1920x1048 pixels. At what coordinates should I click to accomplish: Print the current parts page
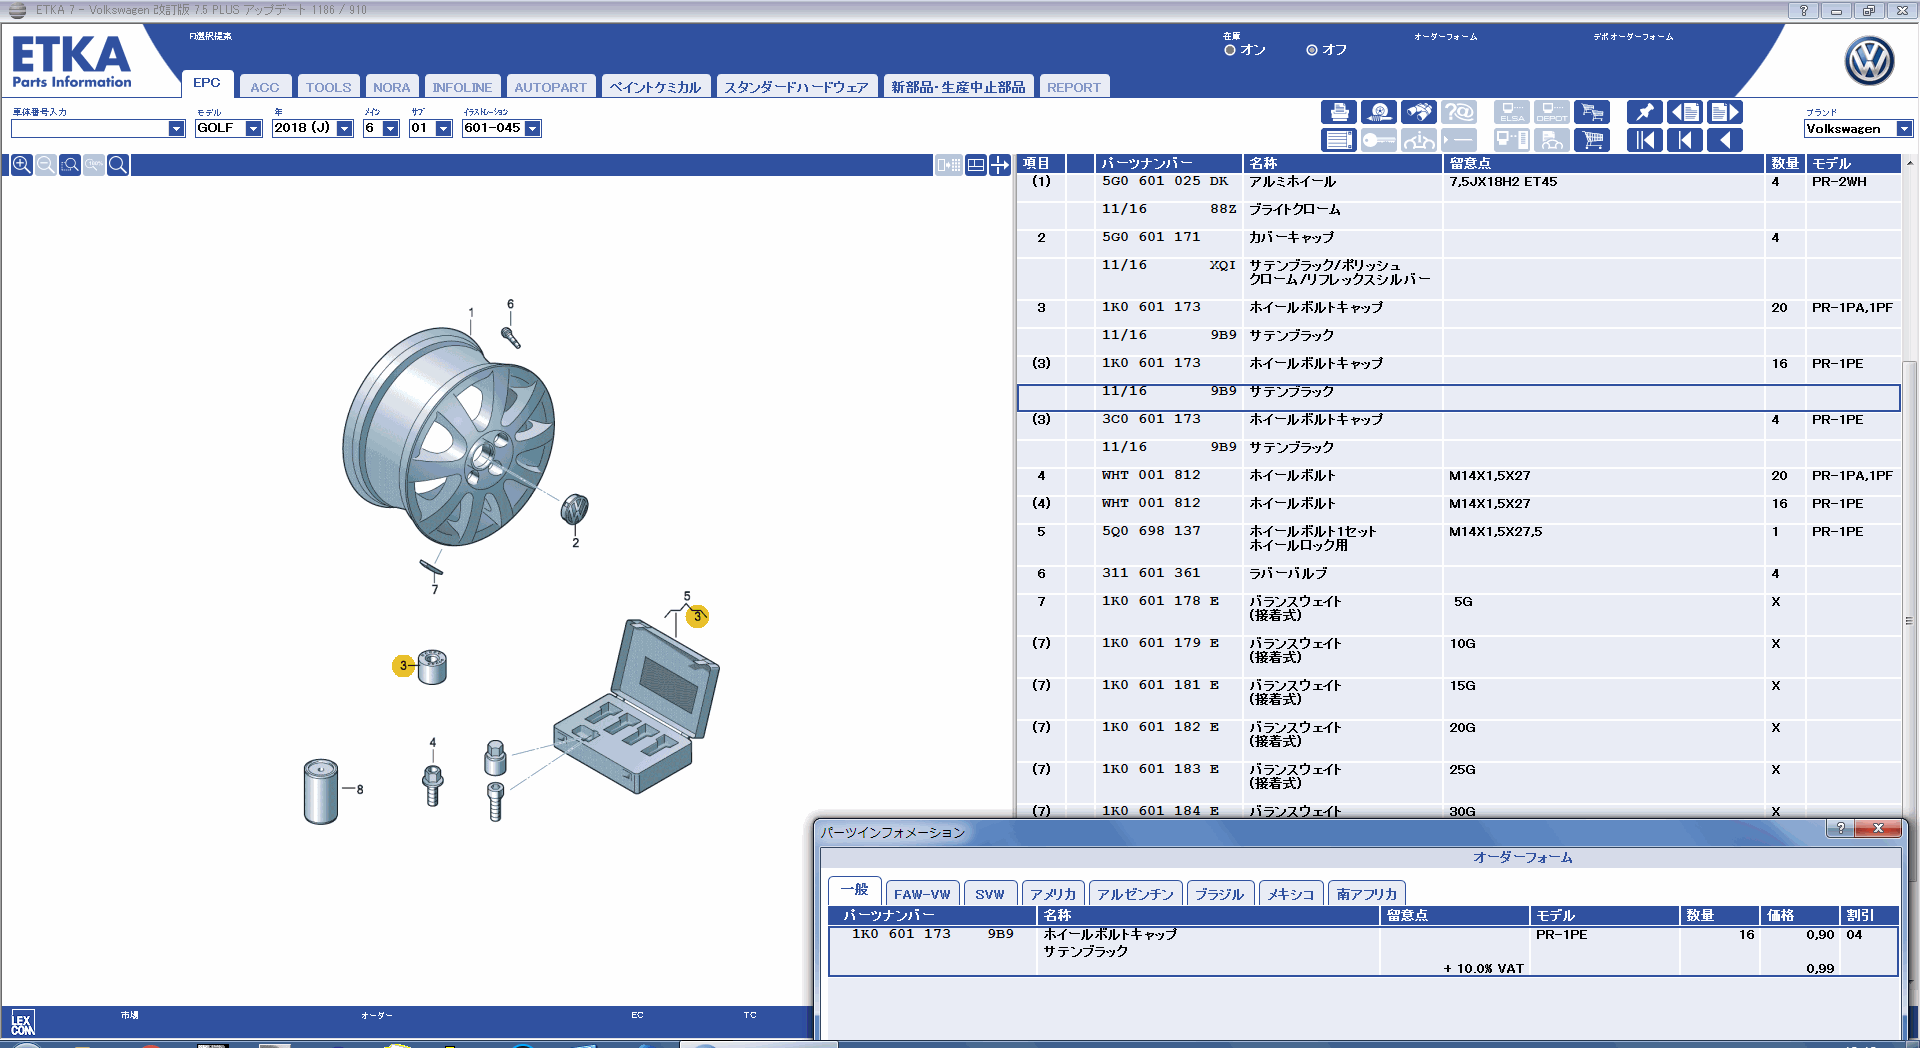1339,112
